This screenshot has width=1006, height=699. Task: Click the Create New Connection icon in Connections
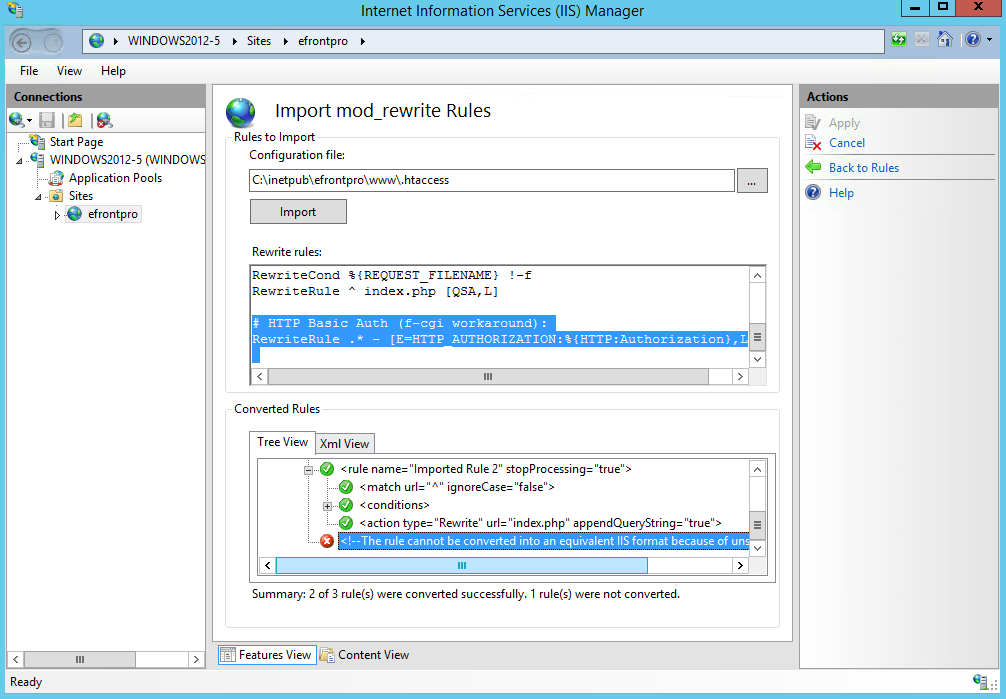pyautogui.click(x=17, y=120)
